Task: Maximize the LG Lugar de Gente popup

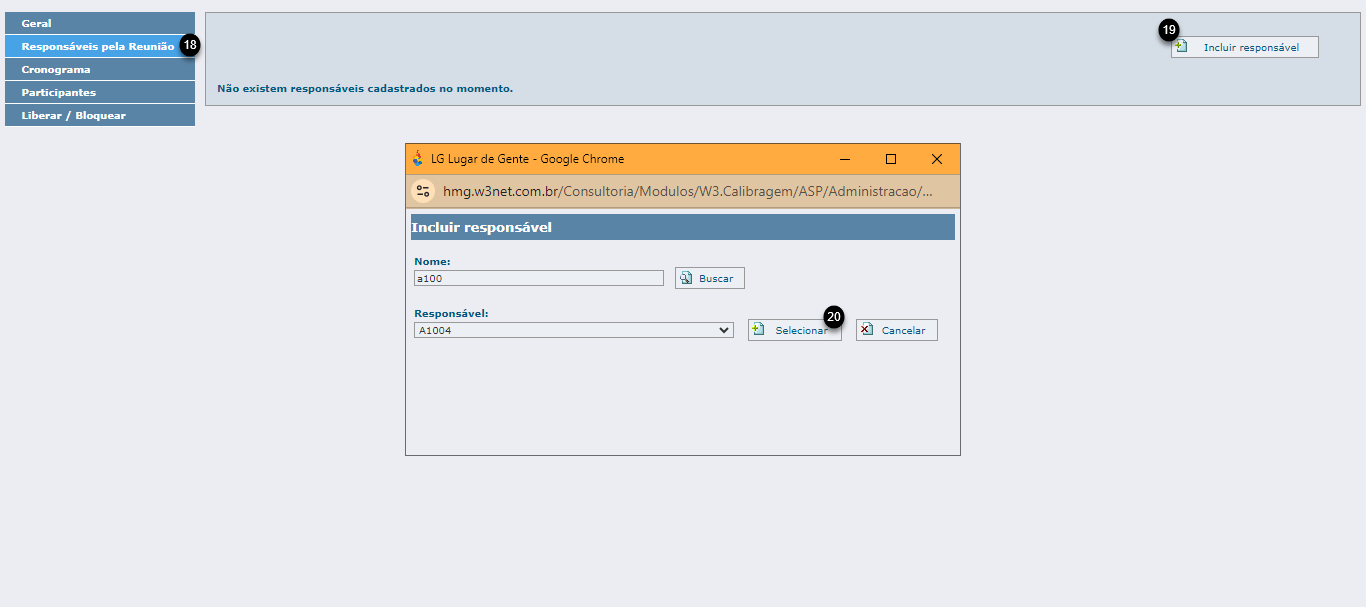Action: 891,159
